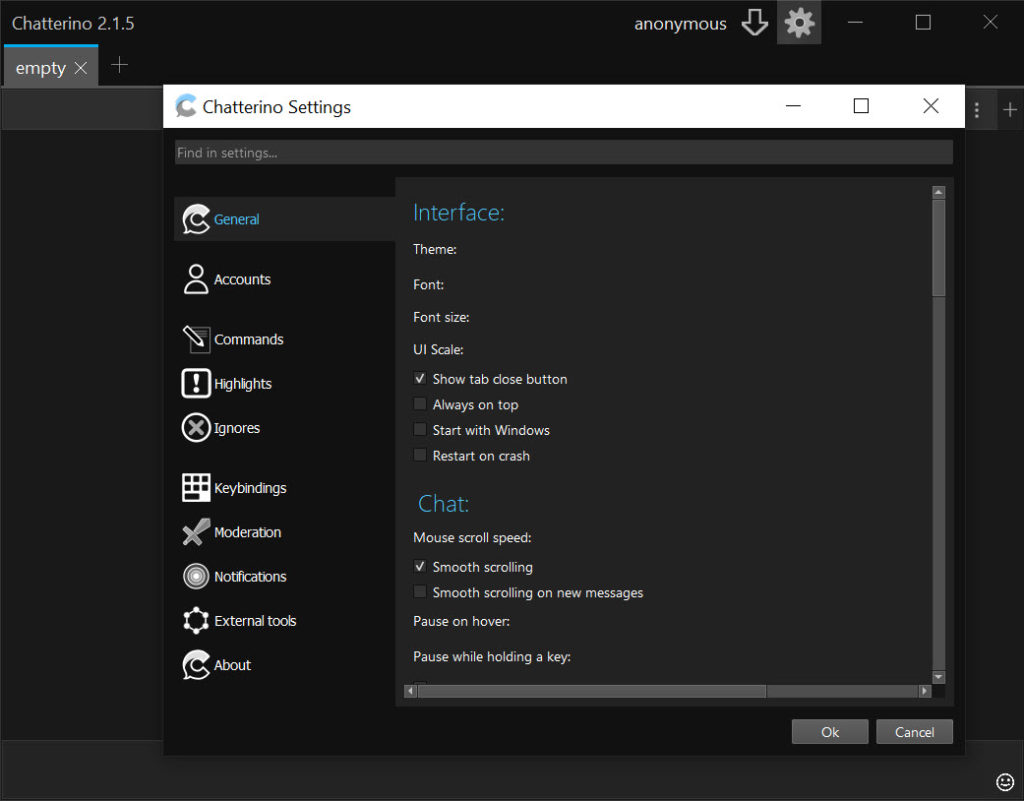
Task: Click the About Chatterino logo icon
Action: tap(196, 665)
